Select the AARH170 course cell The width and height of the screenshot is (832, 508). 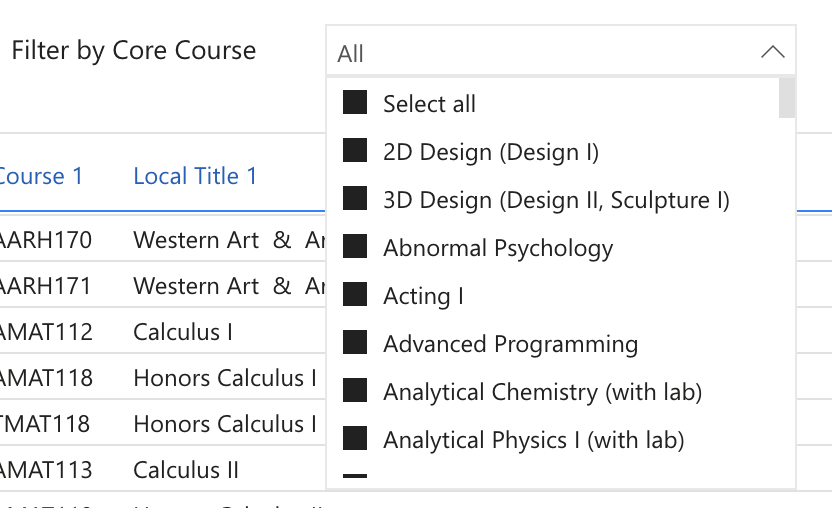tap(46, 240)
